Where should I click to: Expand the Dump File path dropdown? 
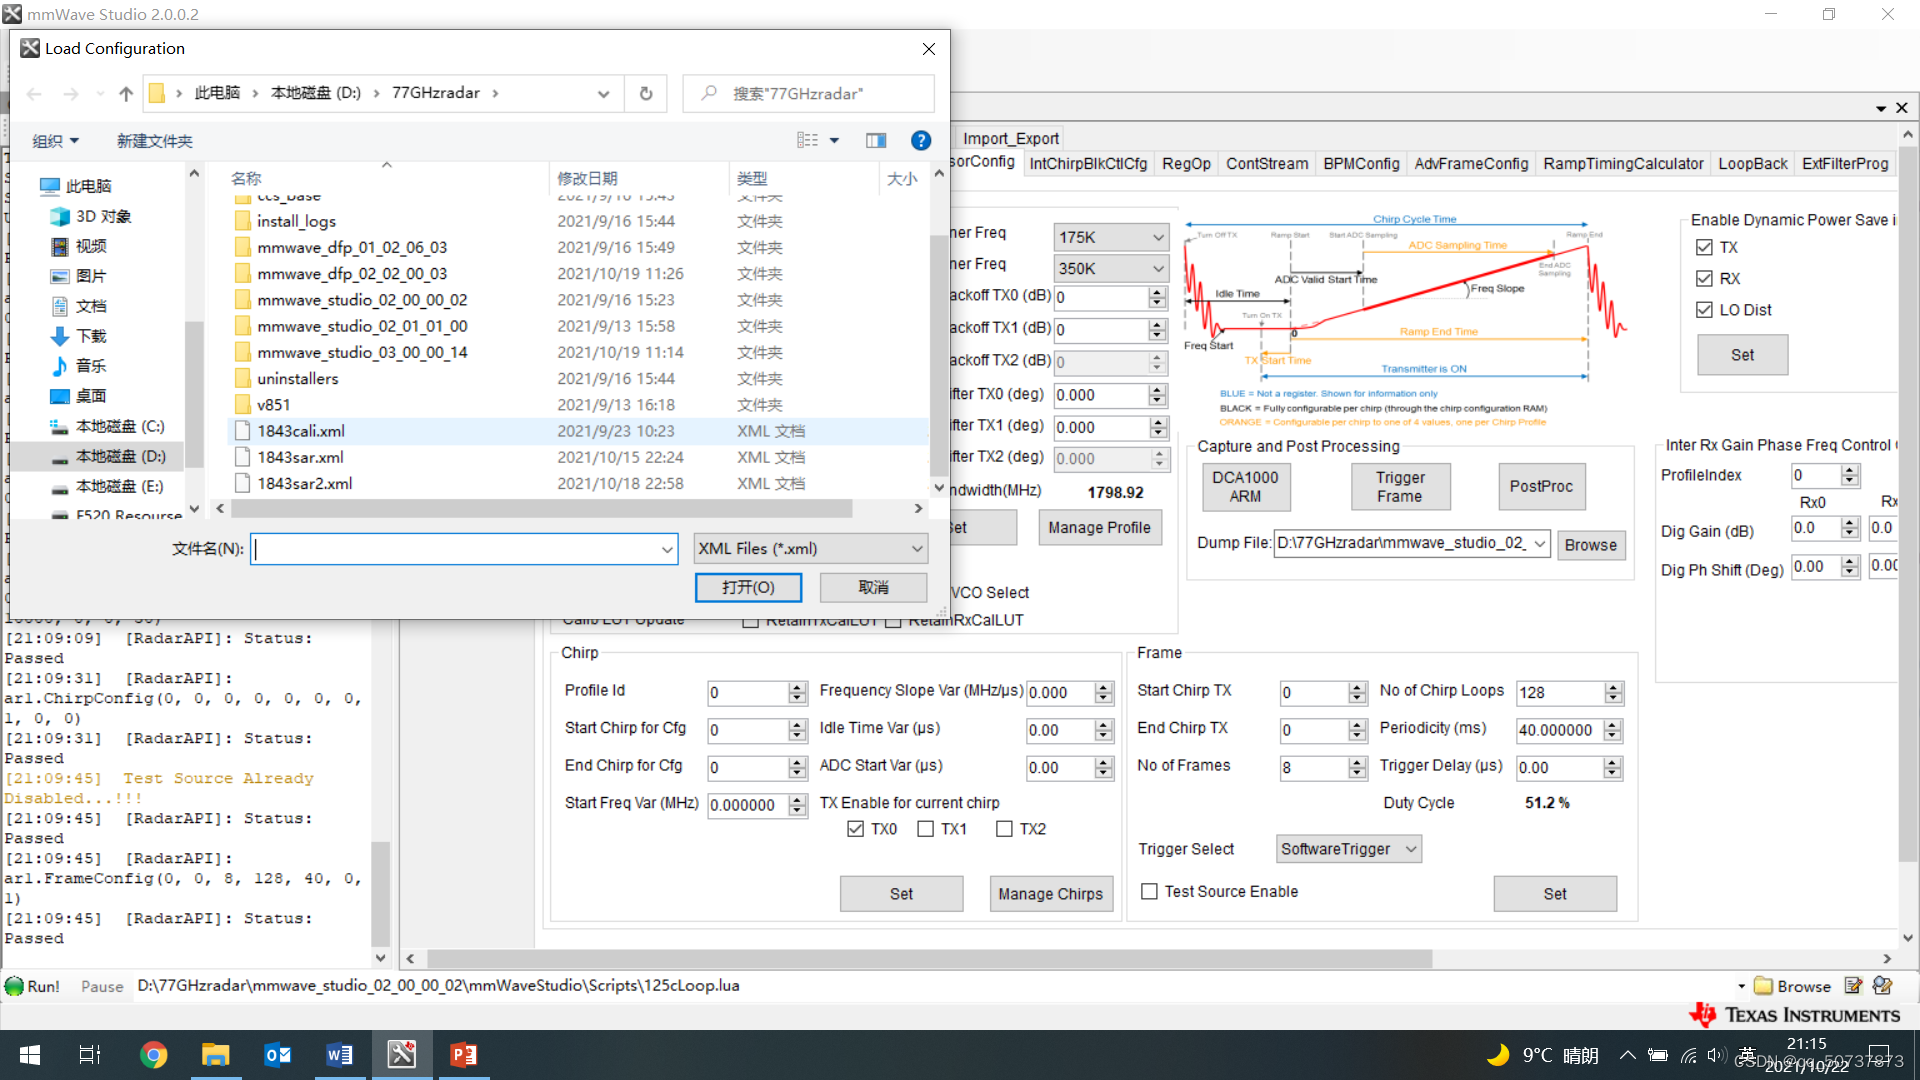click(1539, 543)
